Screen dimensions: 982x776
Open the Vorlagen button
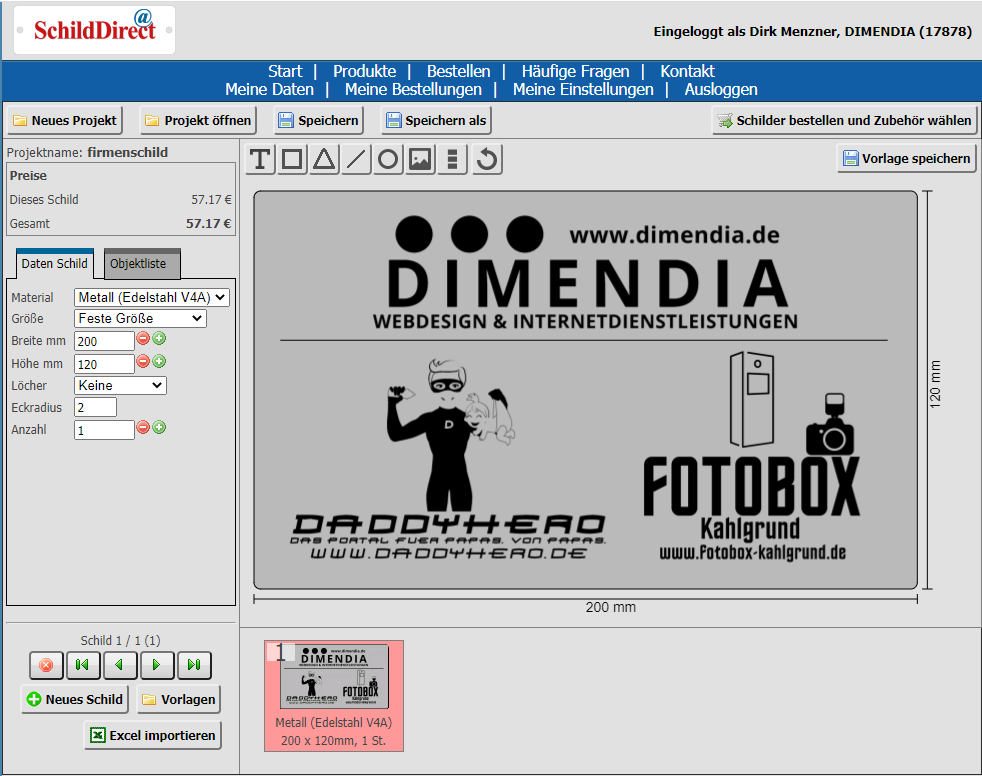[178, 699]
